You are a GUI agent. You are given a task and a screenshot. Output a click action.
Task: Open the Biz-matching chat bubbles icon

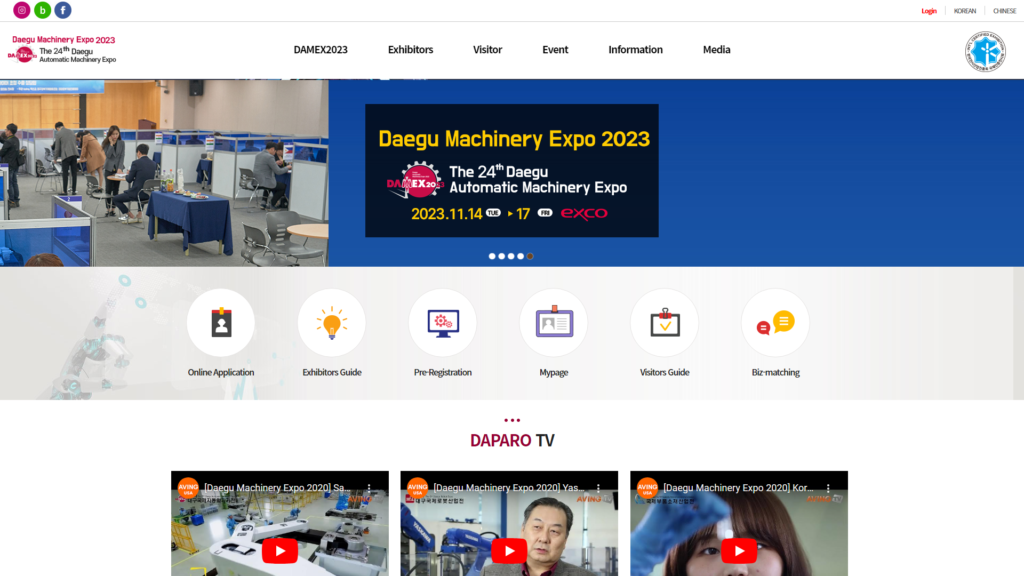pyautogui.click(x=775, y=323)
